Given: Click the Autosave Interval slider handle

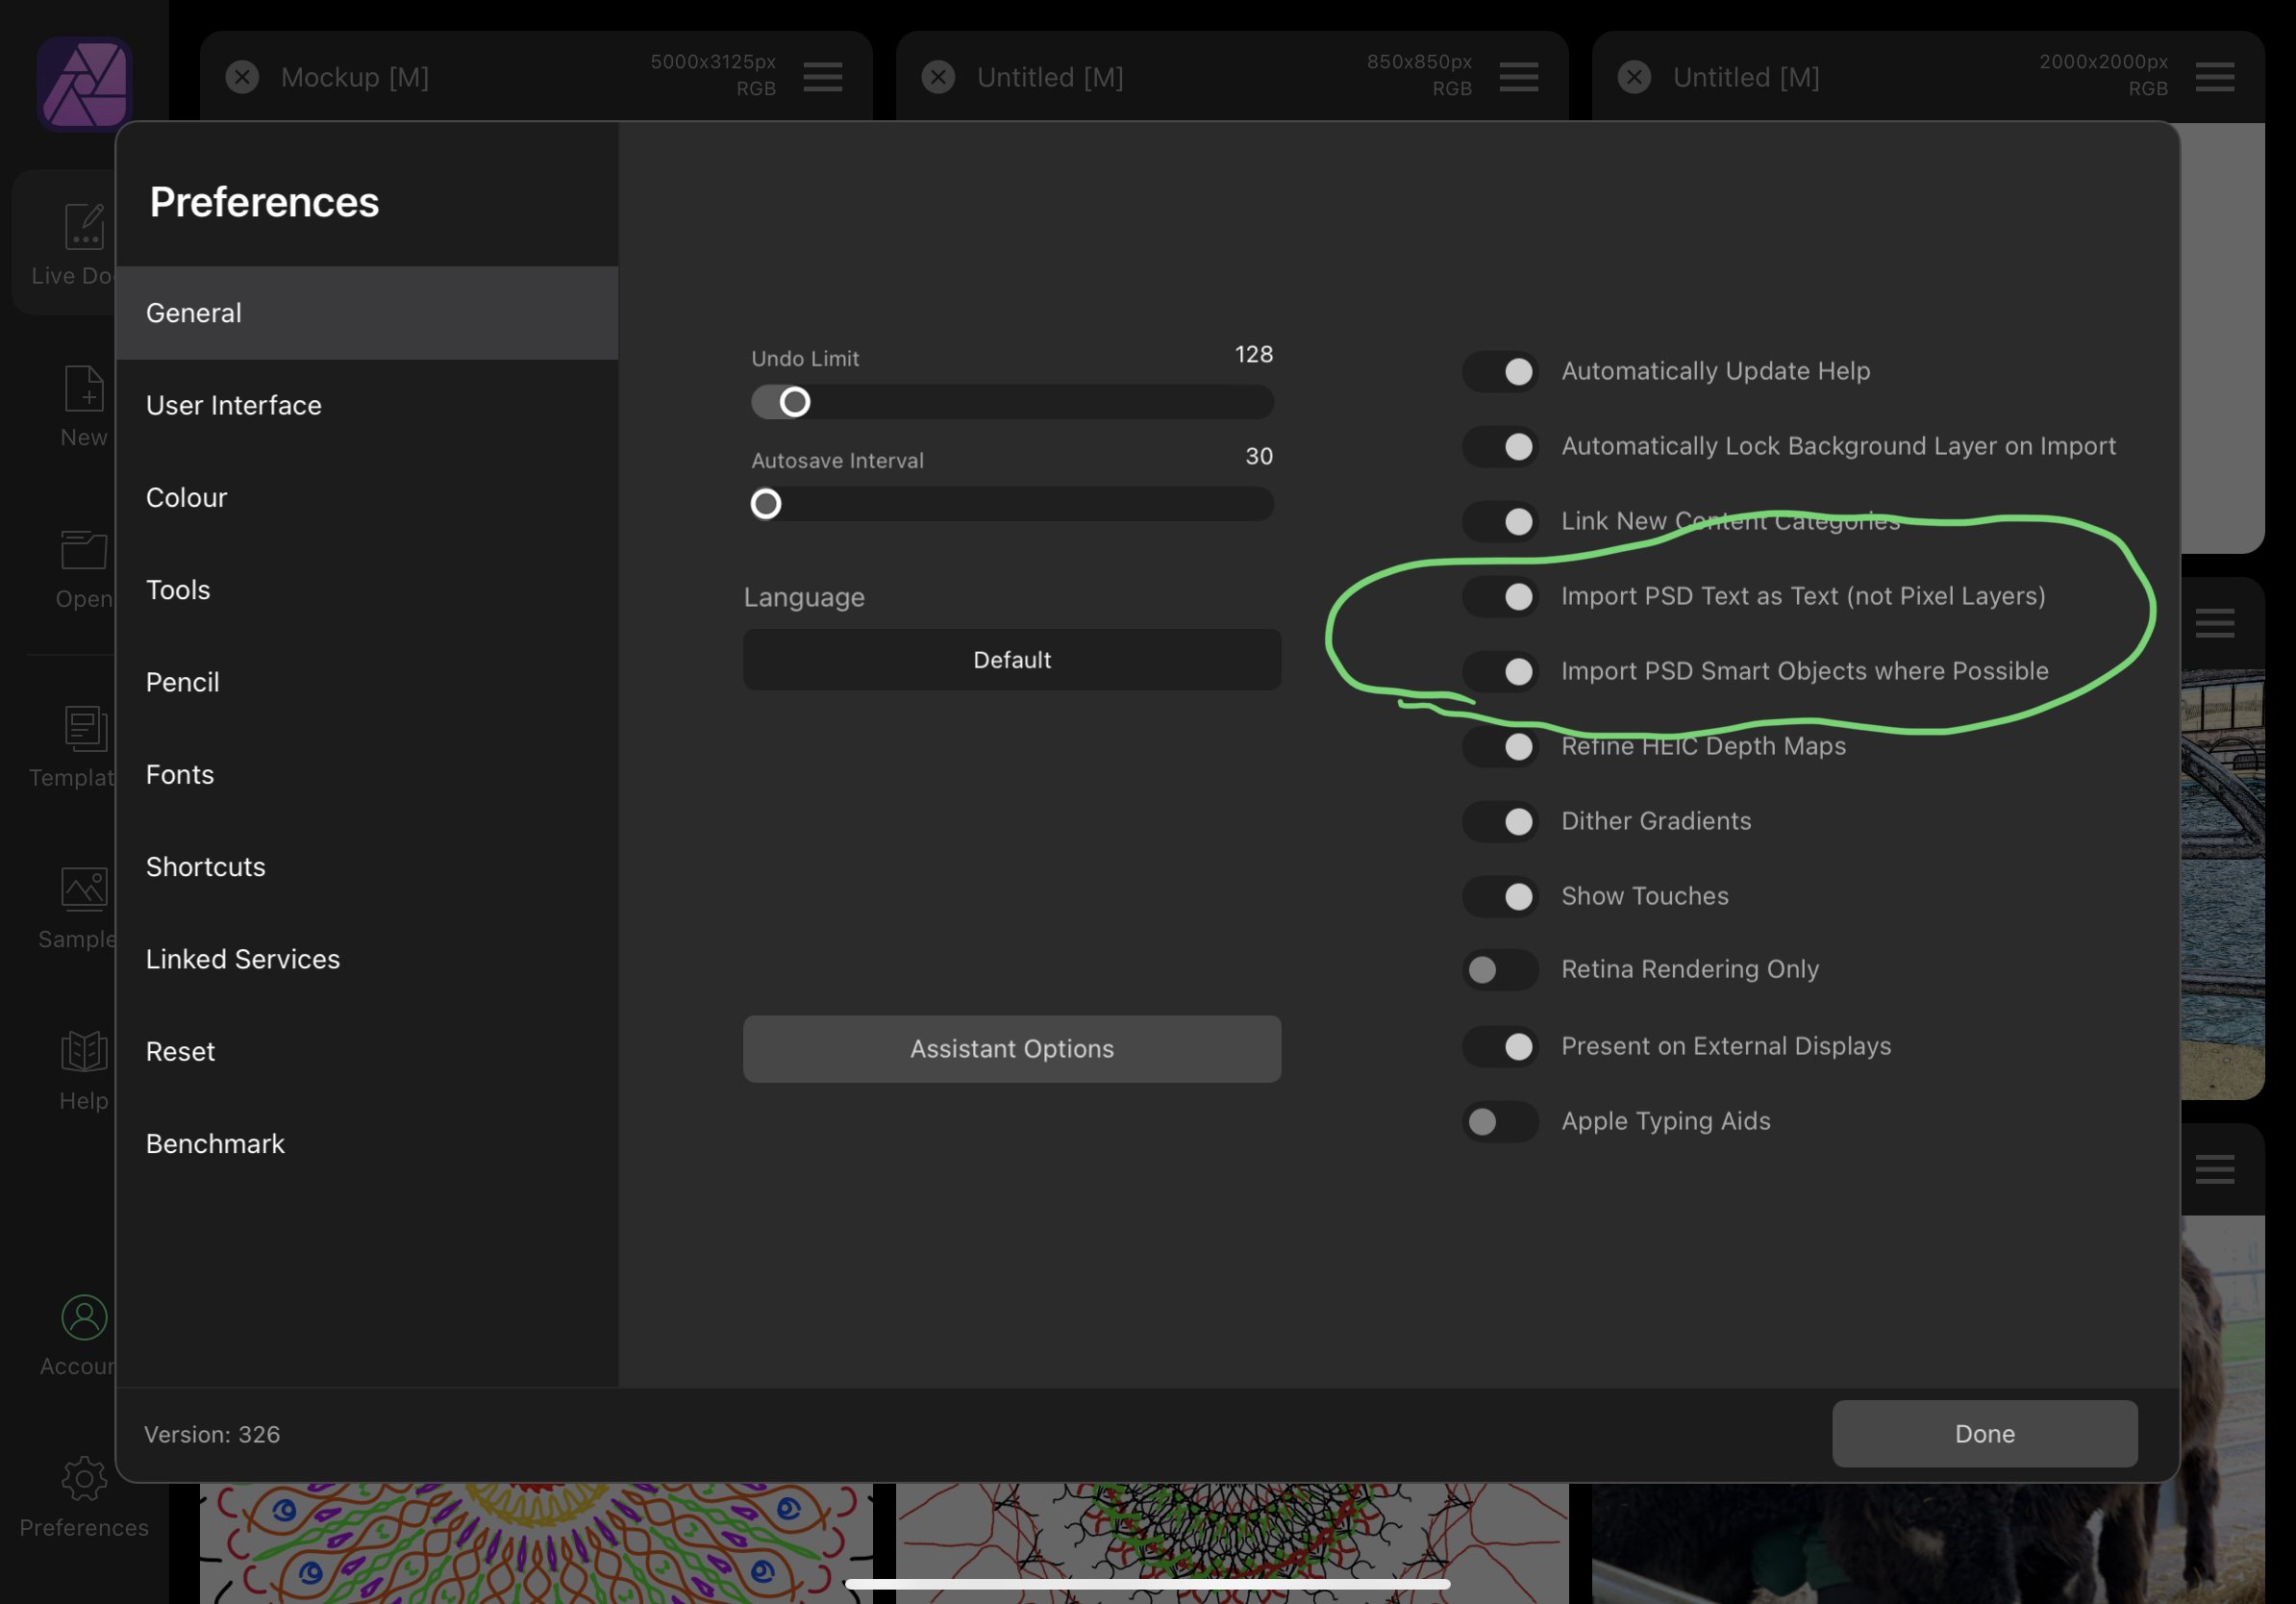Looking at the screenshot, I should pyautogui.click(x=766, y=504).
